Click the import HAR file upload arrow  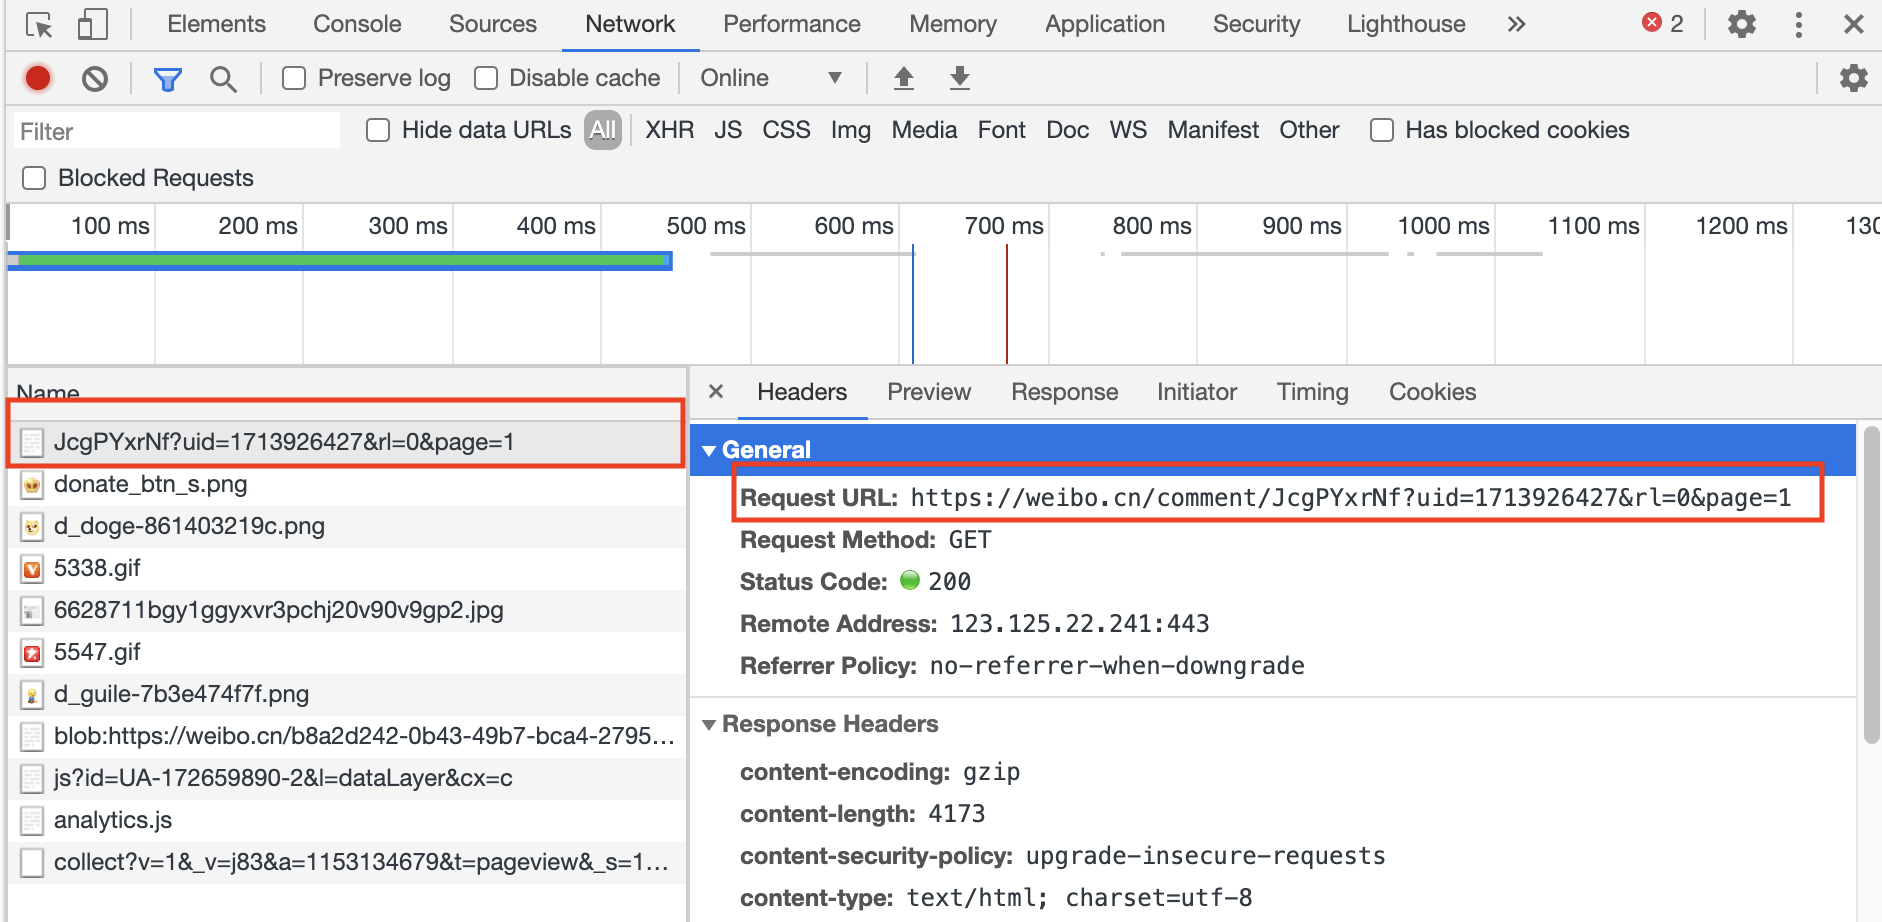[904, 78]
